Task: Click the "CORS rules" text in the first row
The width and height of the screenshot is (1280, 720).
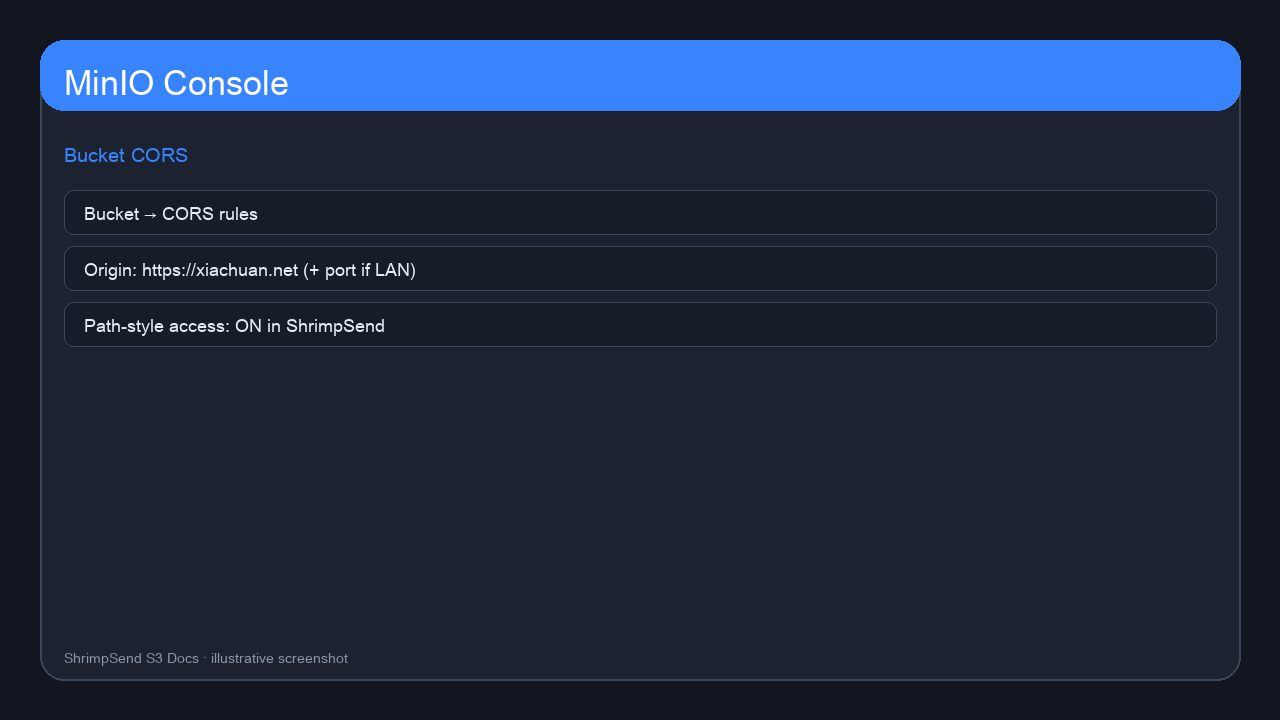Action: 210,214
